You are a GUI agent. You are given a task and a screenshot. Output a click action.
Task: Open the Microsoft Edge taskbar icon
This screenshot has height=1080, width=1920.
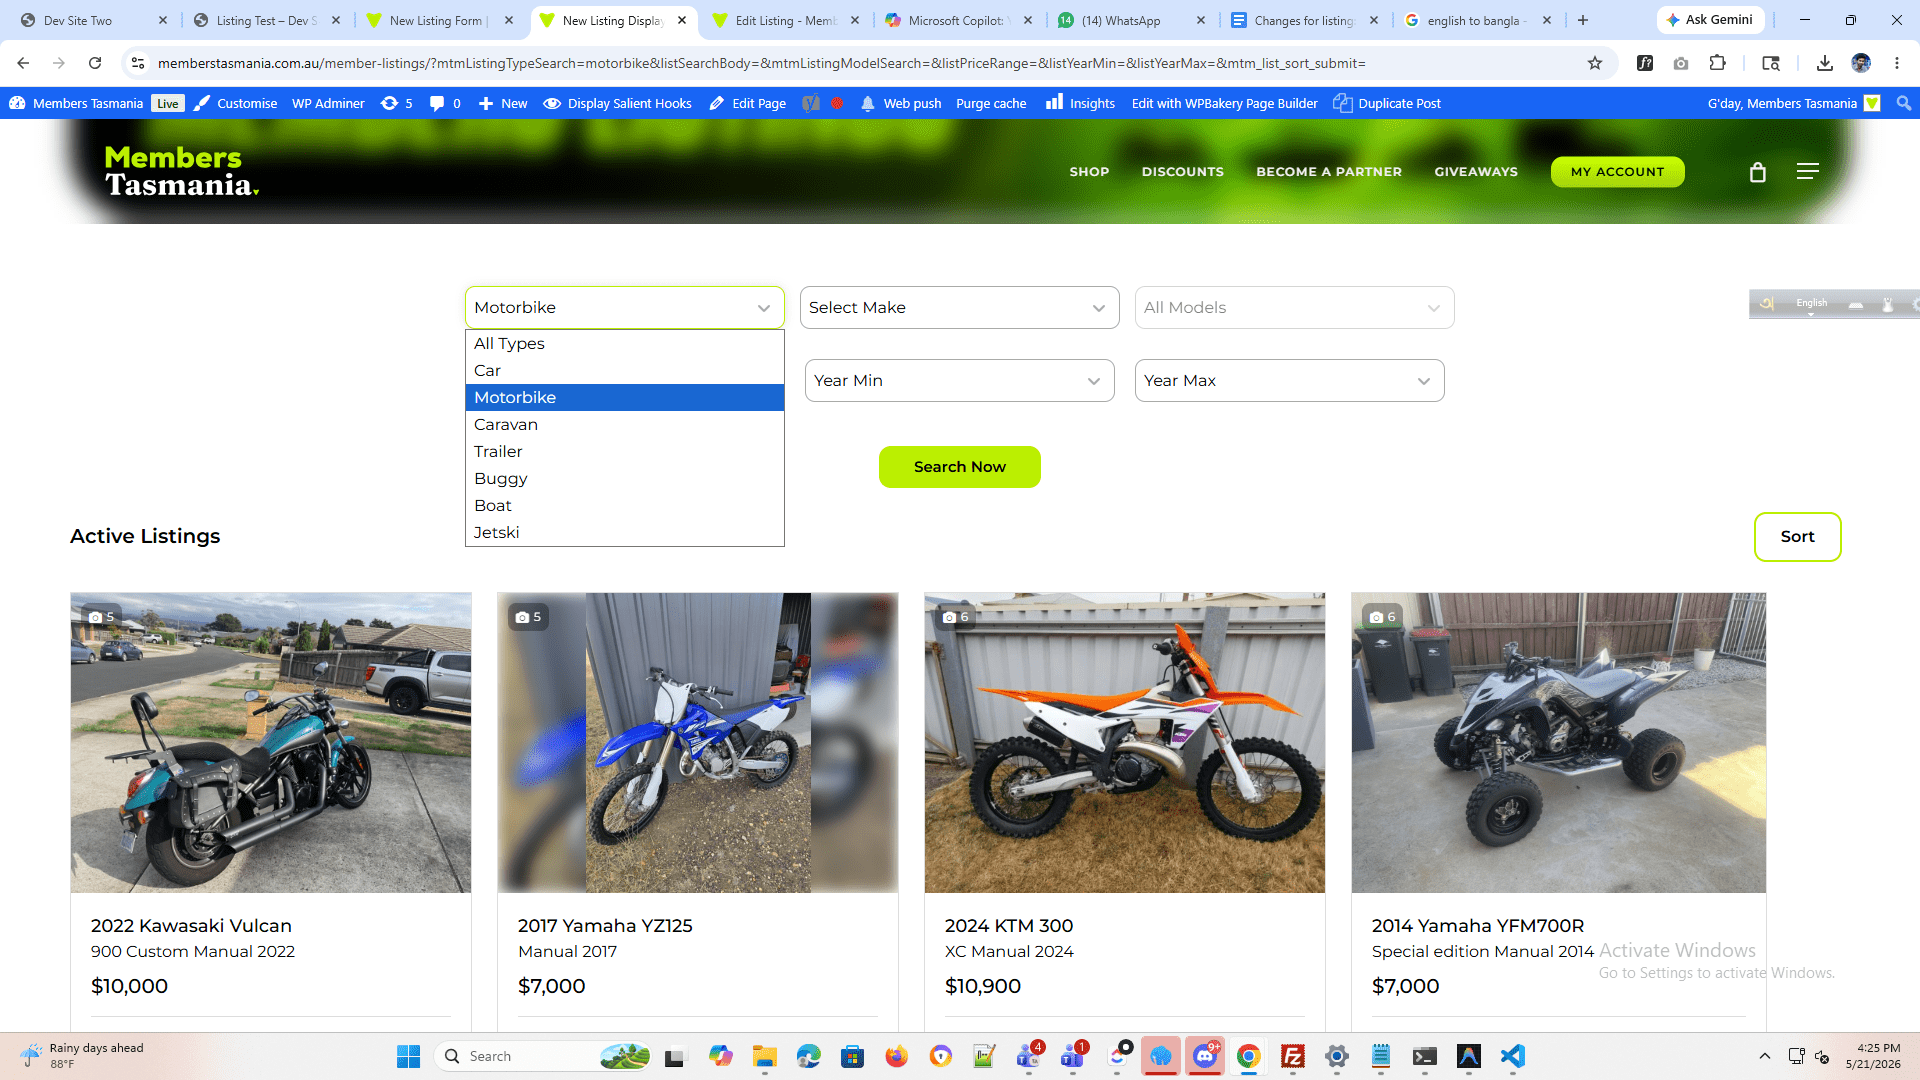pyautogui.click(x=809, y=1056)
